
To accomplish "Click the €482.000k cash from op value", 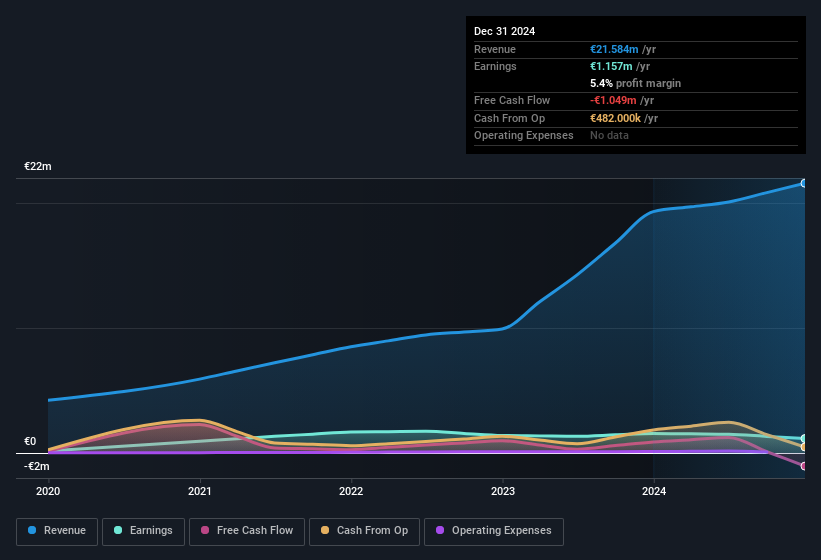I will point(615,118).
